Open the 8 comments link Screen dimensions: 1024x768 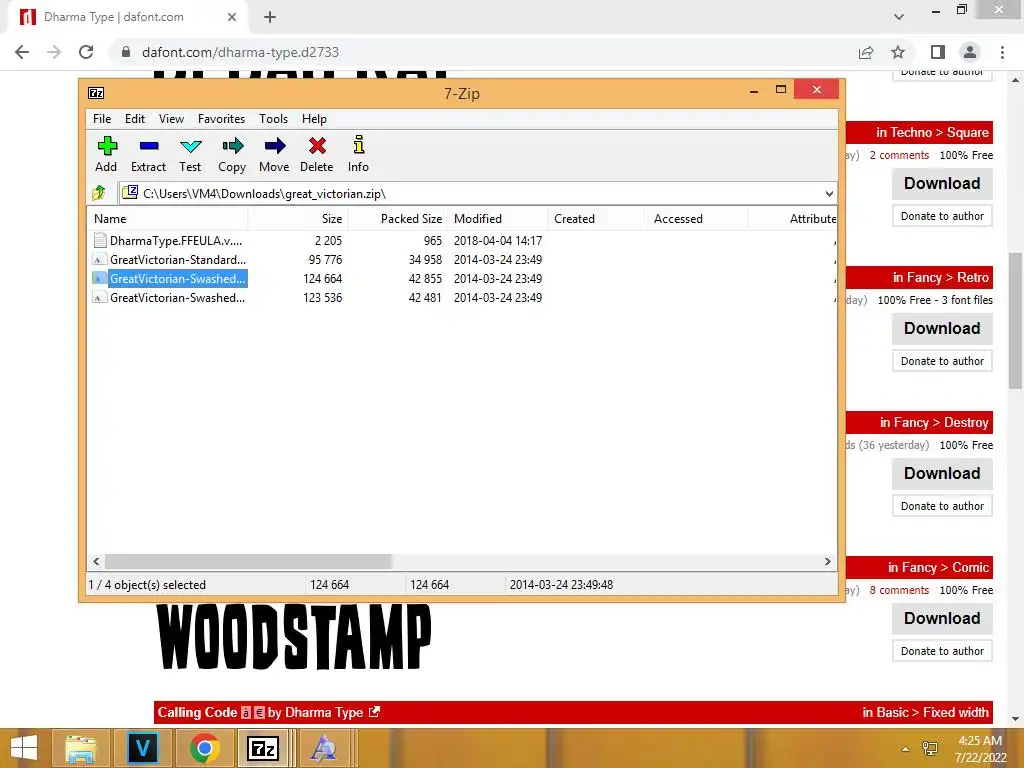899,590
